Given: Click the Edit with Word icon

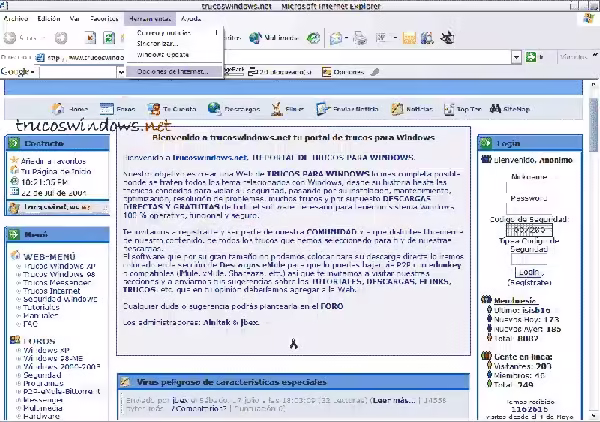Looking at the screenshot, I should (x=381, y=38).
